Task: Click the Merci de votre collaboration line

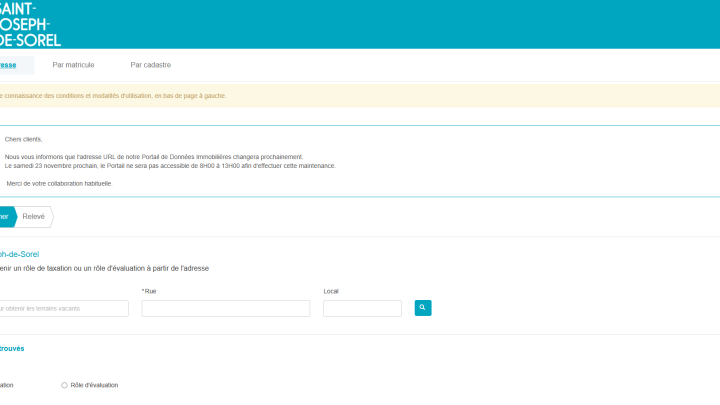Action: click(59, 183)
